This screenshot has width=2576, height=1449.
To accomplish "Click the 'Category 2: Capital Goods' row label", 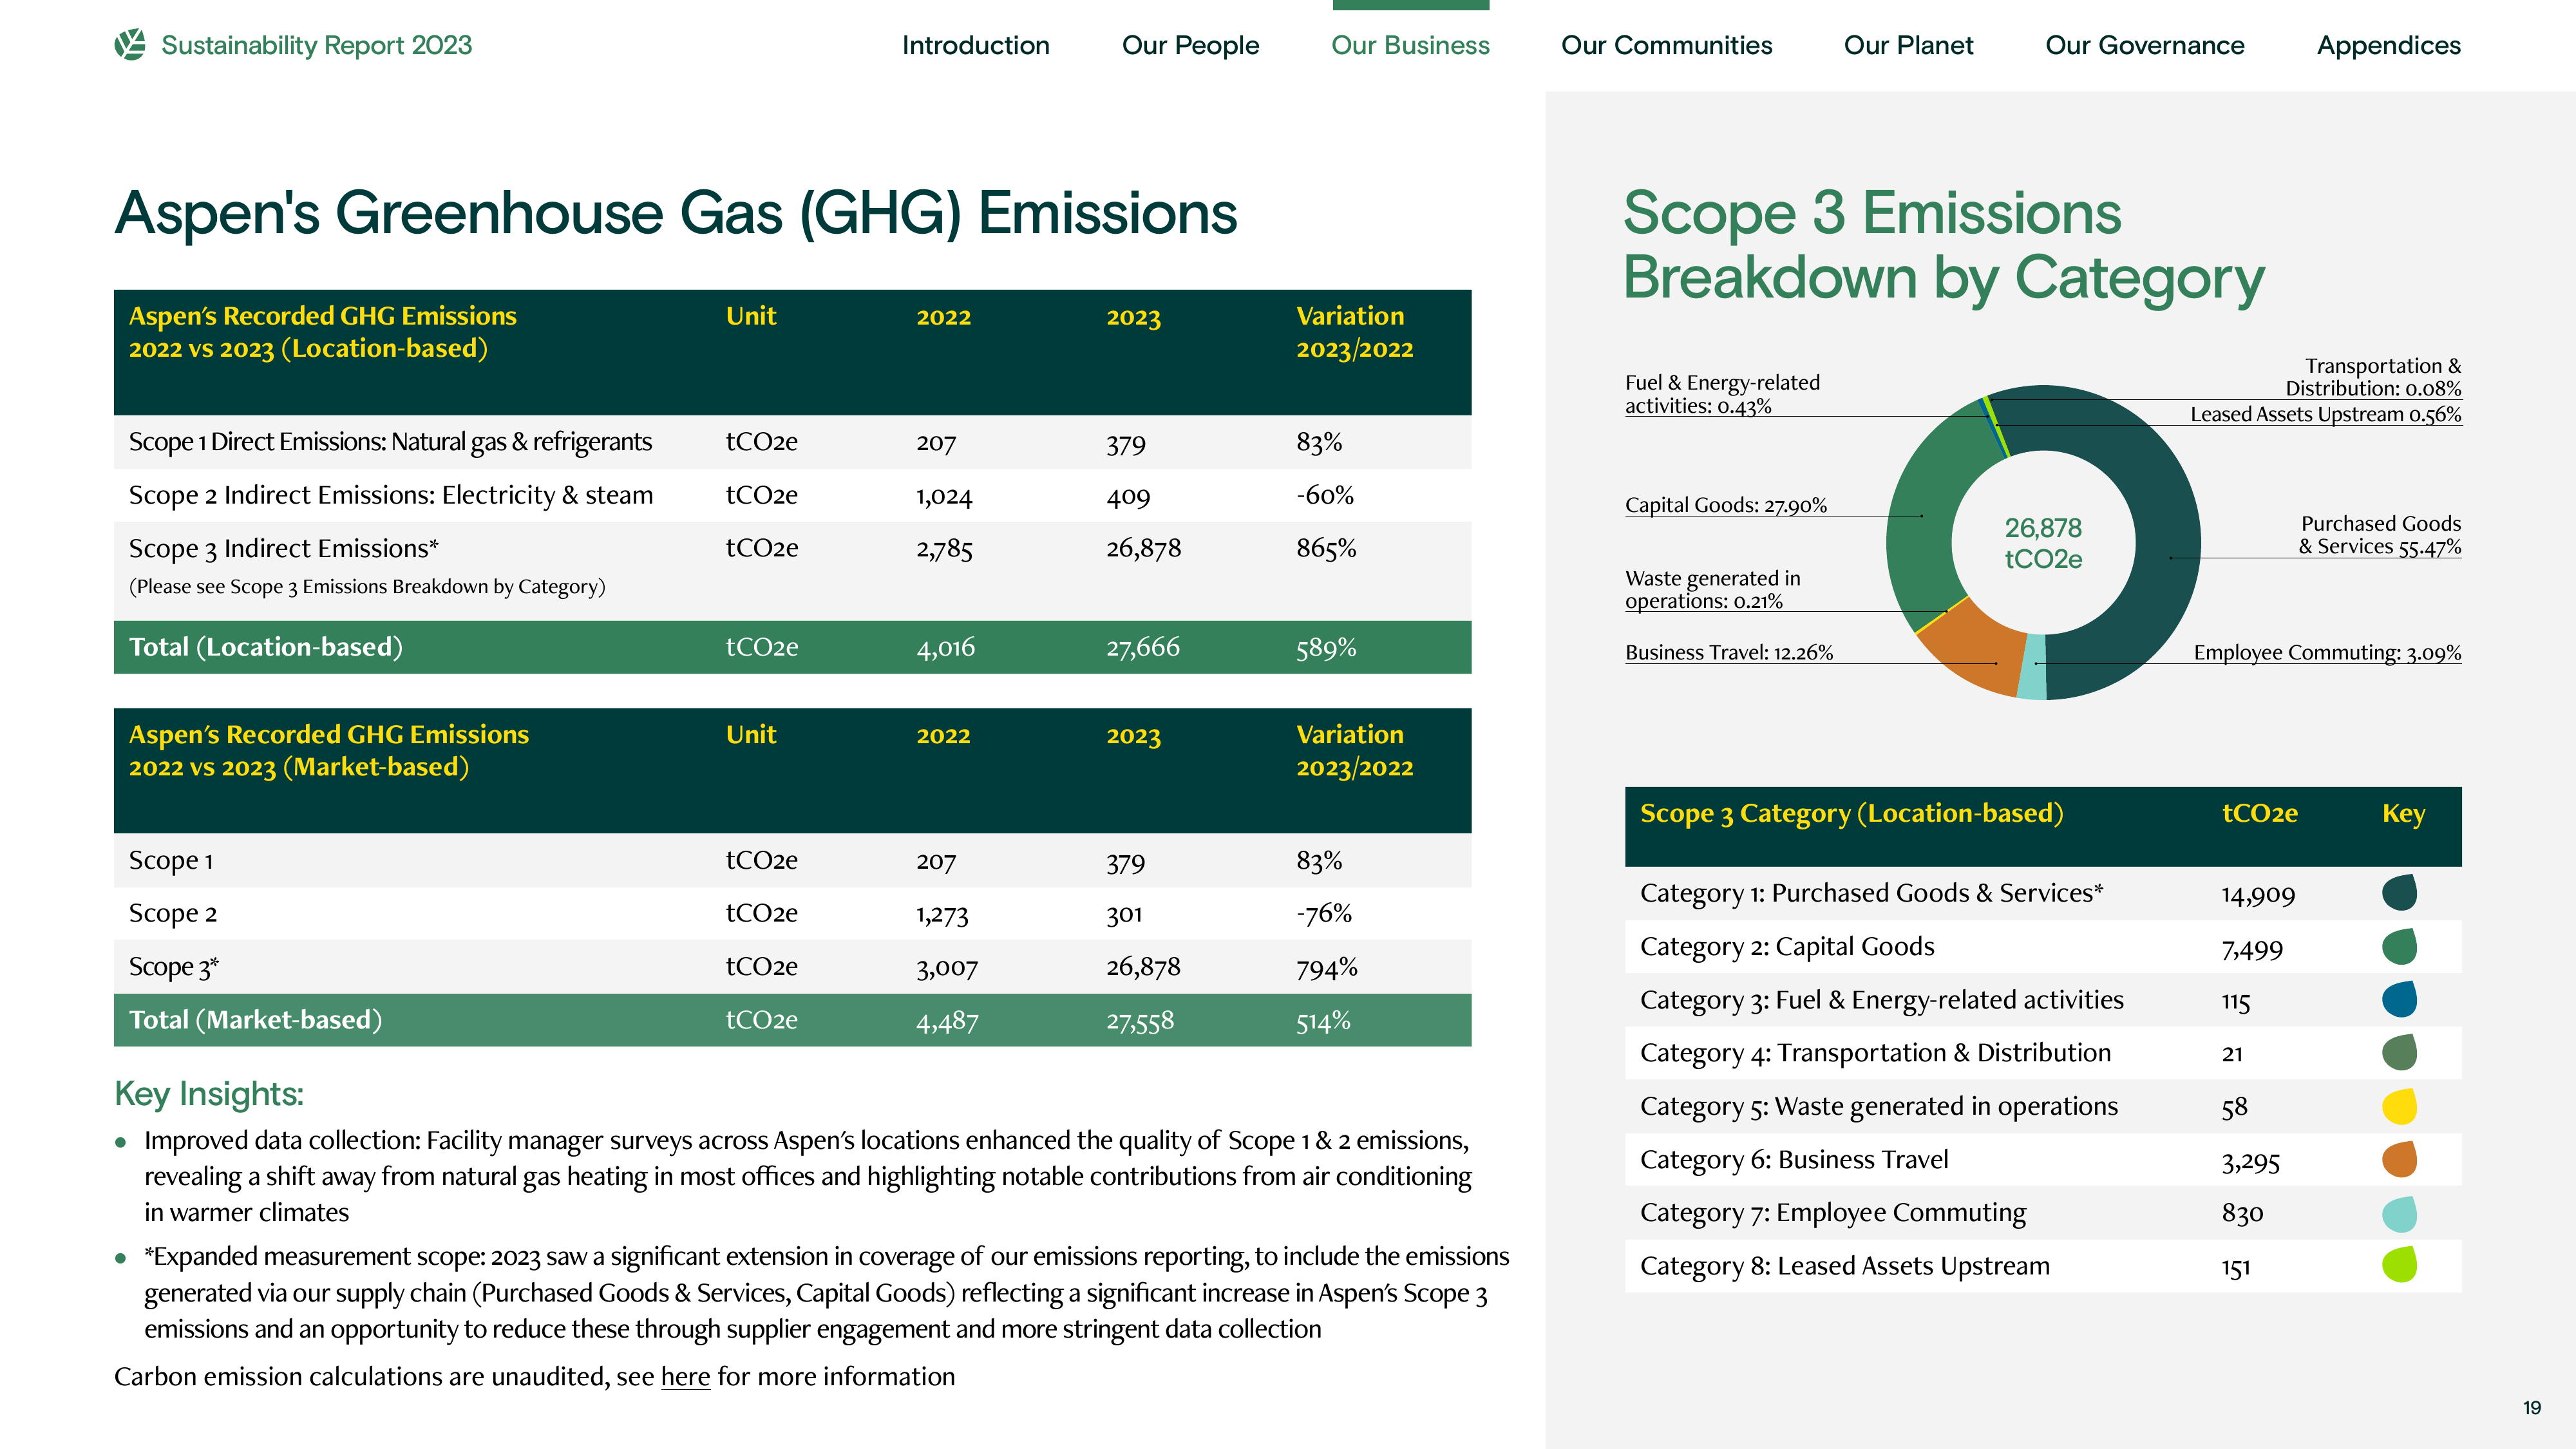I will point(1787,946).
